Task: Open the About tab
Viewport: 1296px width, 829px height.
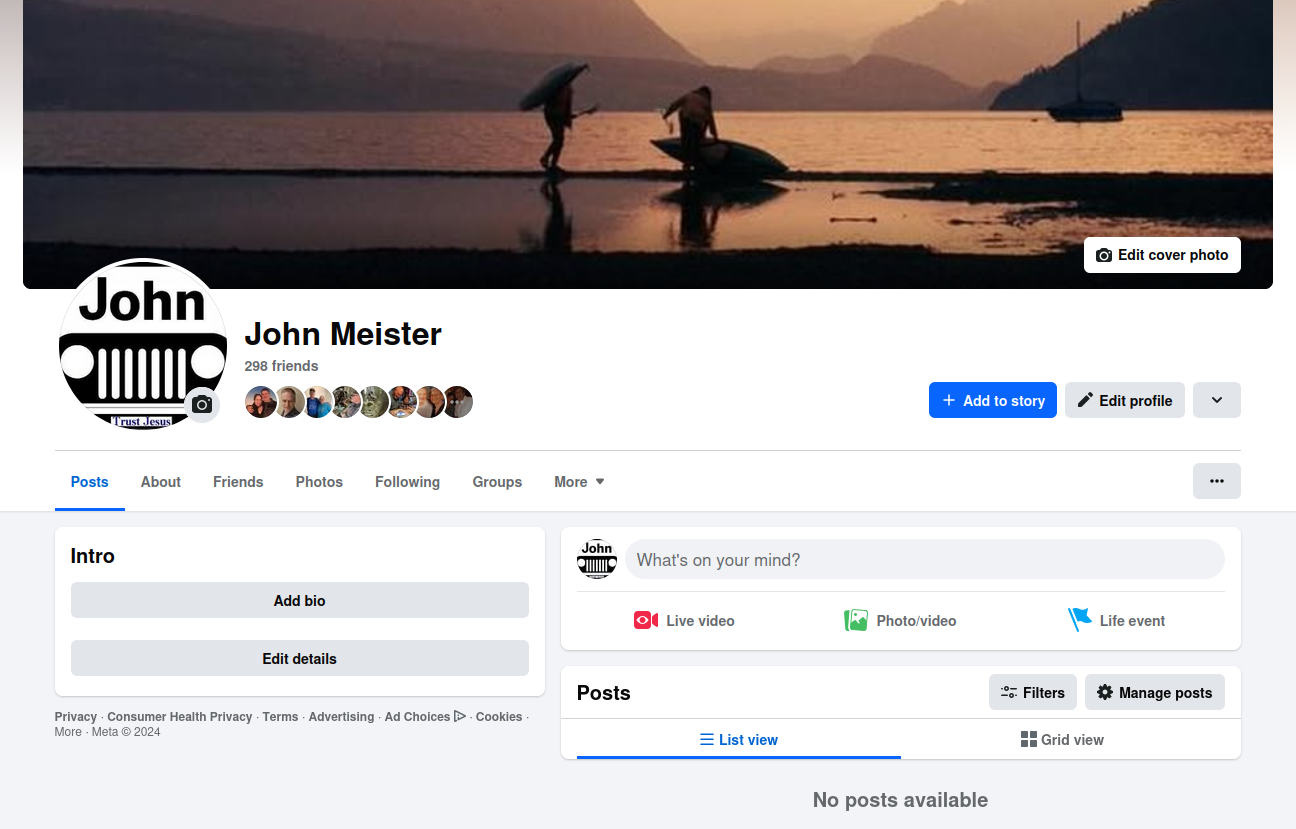Action: coord(160,482)
